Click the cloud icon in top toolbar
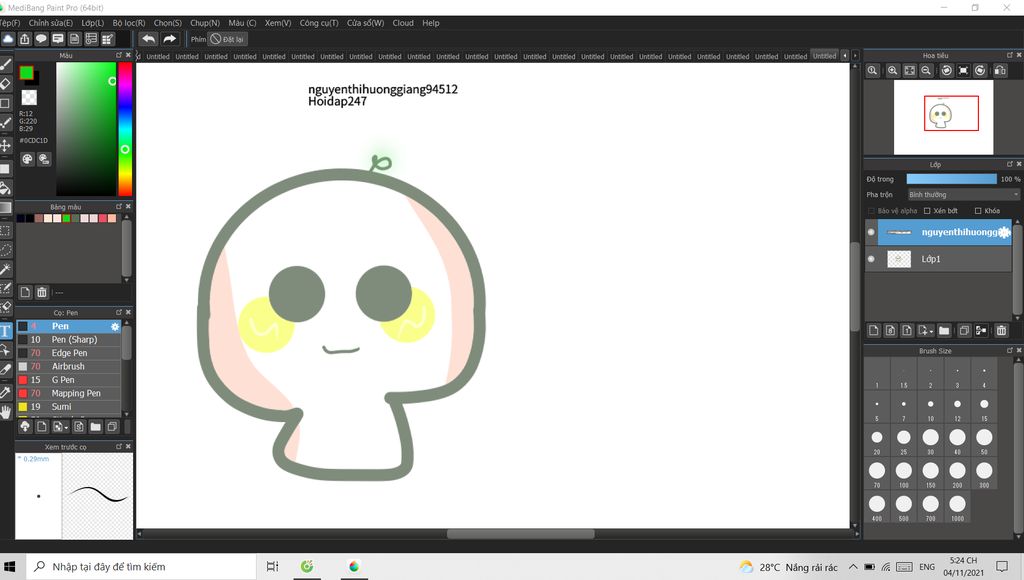Screen dimensions: 1024x580 (8, 39)
